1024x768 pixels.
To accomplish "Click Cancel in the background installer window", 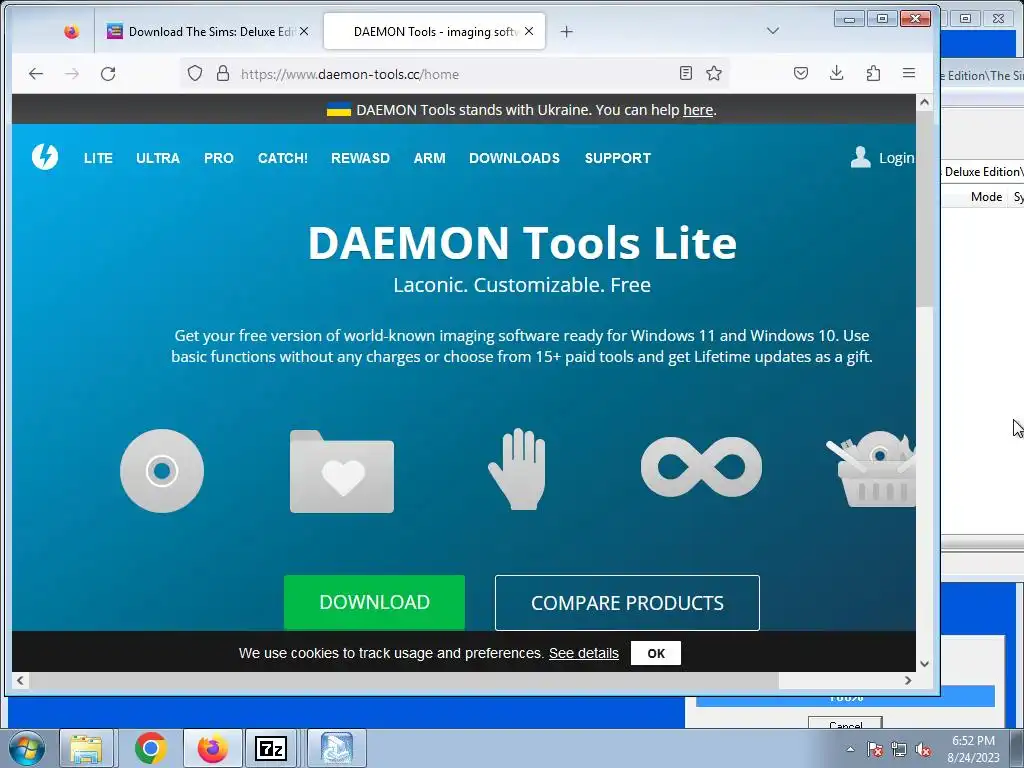I will point(845,724).
